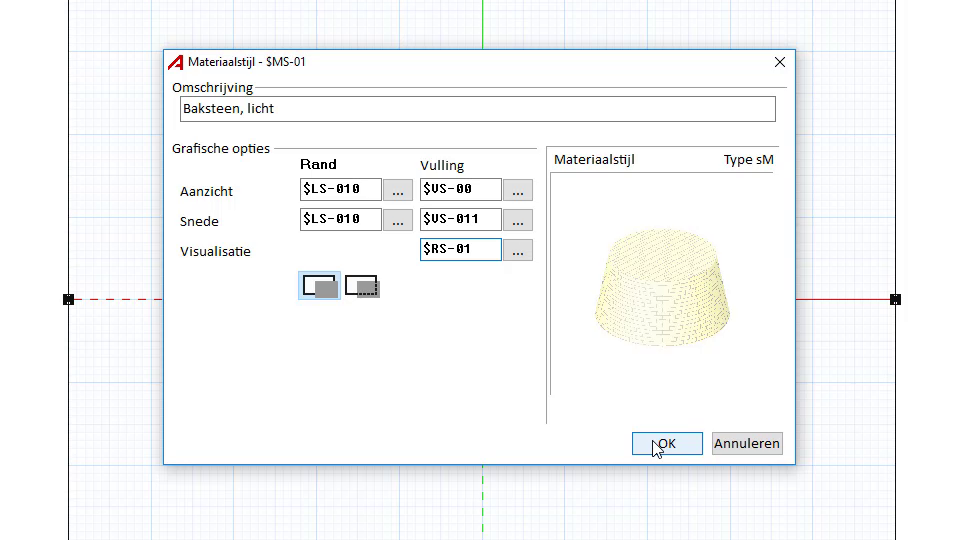Open browse button next to Visualisatie field

coord(517,251)
